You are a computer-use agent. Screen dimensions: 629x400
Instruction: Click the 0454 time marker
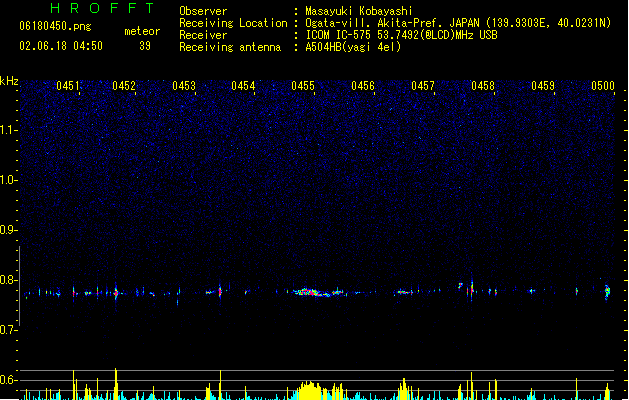243,86
